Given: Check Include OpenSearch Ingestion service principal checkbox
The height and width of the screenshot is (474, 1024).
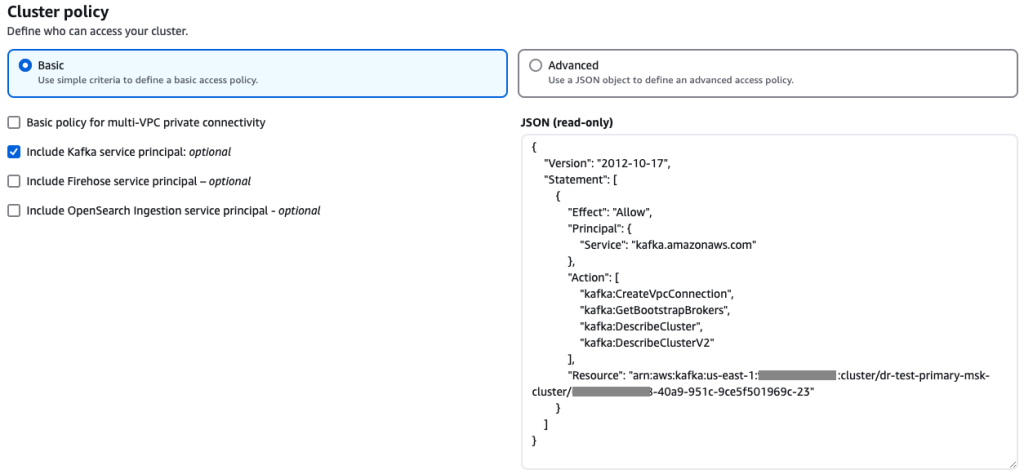Looking at the screenshot, I should pyautogui.click(x=14, y=210).
